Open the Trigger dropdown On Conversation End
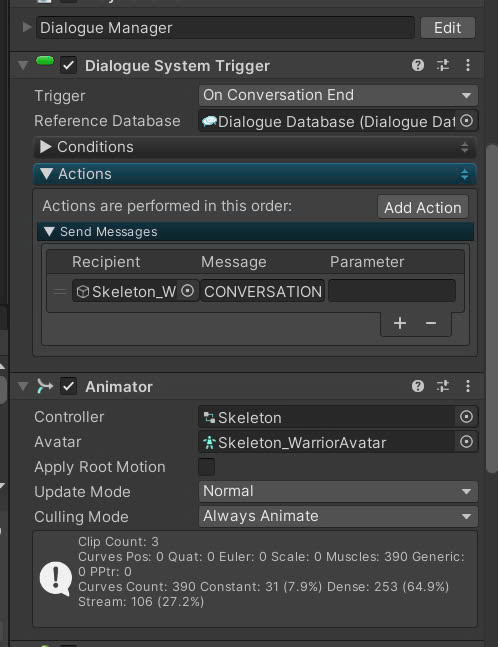Image resolution: width=498 pixels, height=647 pixels. click(x=338, y=95)
